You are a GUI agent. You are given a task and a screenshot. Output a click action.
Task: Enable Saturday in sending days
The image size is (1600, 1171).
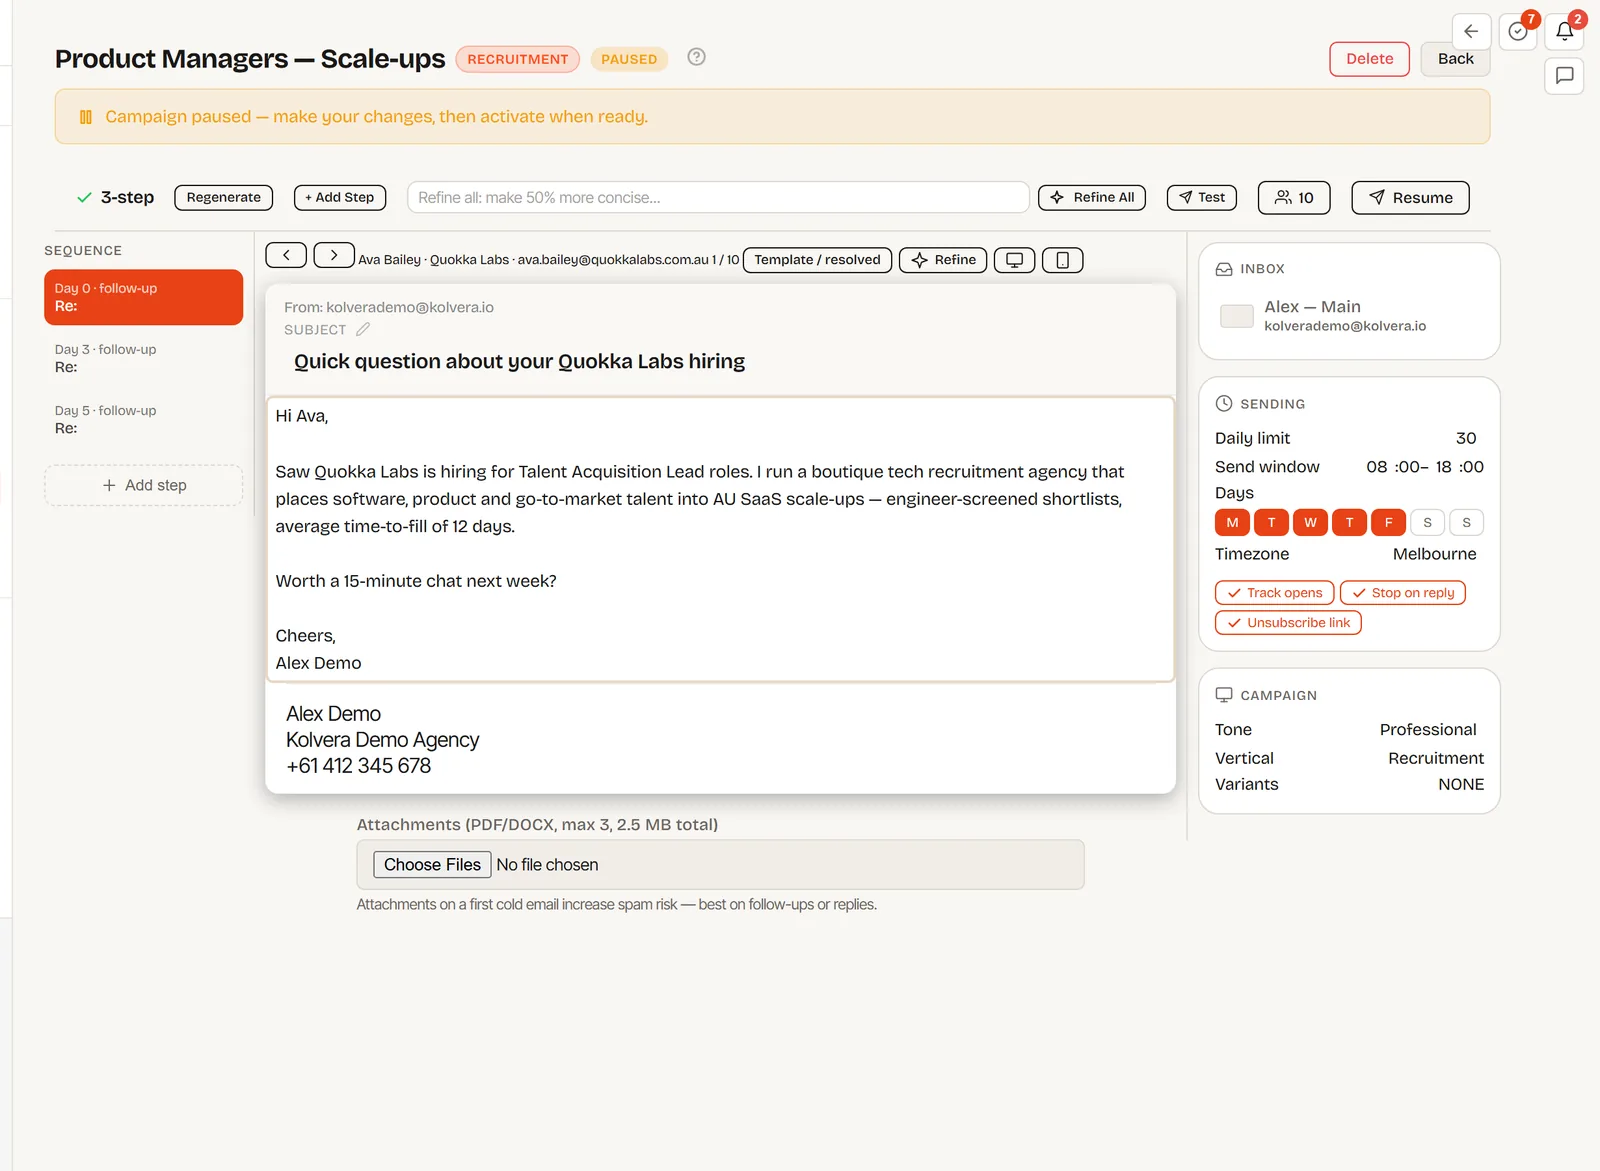1427,522
